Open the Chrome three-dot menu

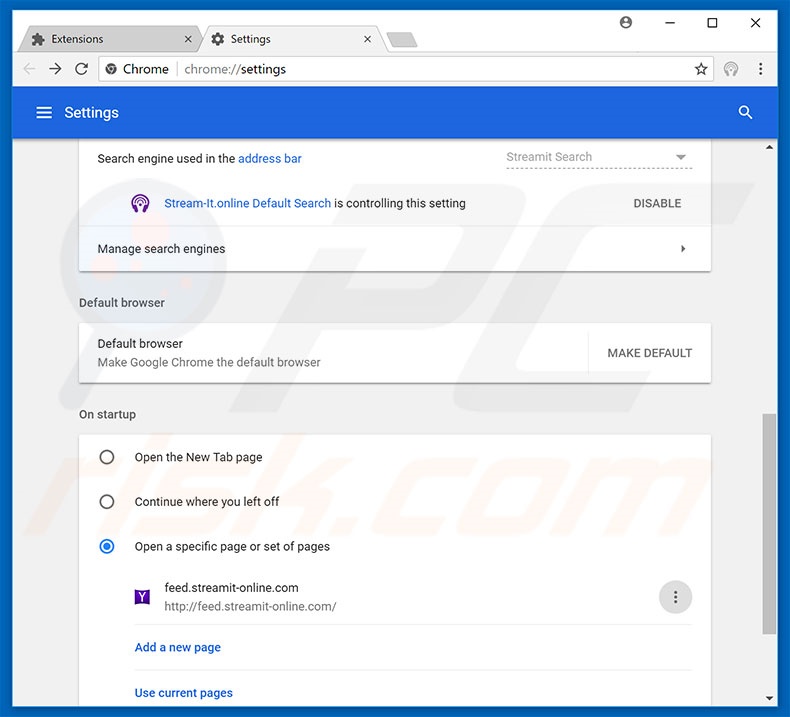click(x=760, y=69)
